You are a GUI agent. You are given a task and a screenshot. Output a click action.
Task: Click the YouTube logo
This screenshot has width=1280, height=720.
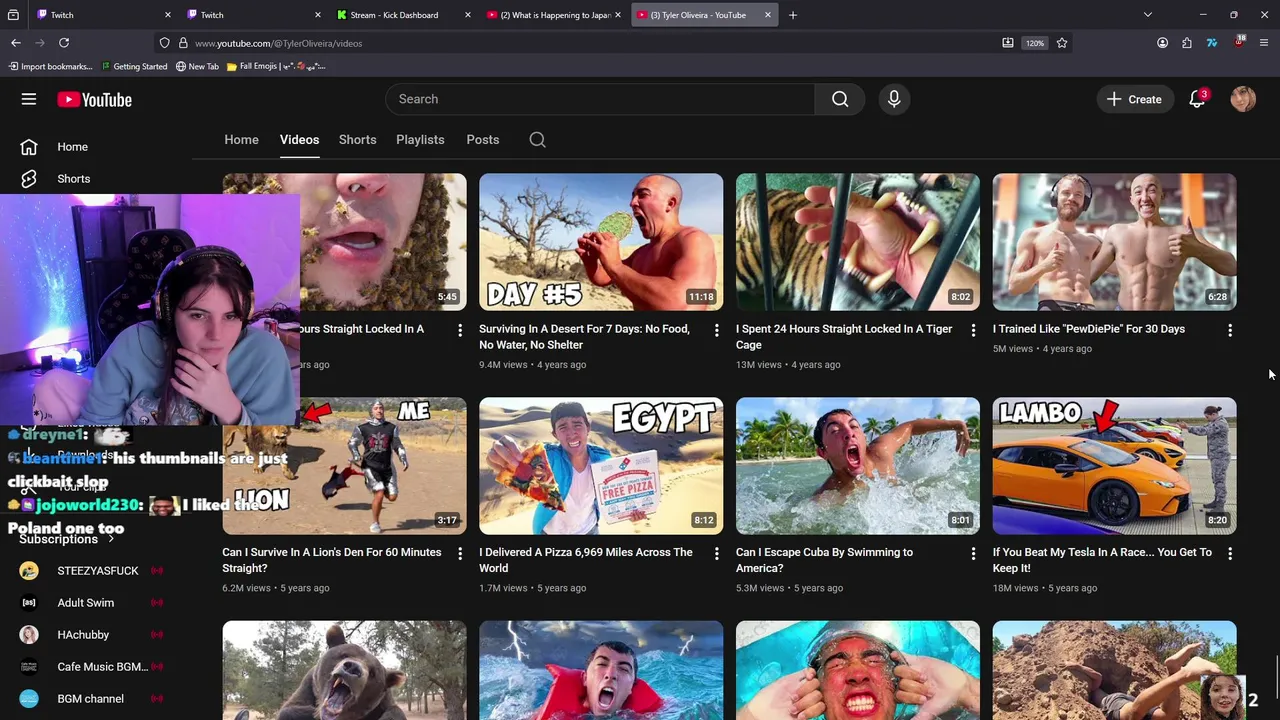coord(94,99)
